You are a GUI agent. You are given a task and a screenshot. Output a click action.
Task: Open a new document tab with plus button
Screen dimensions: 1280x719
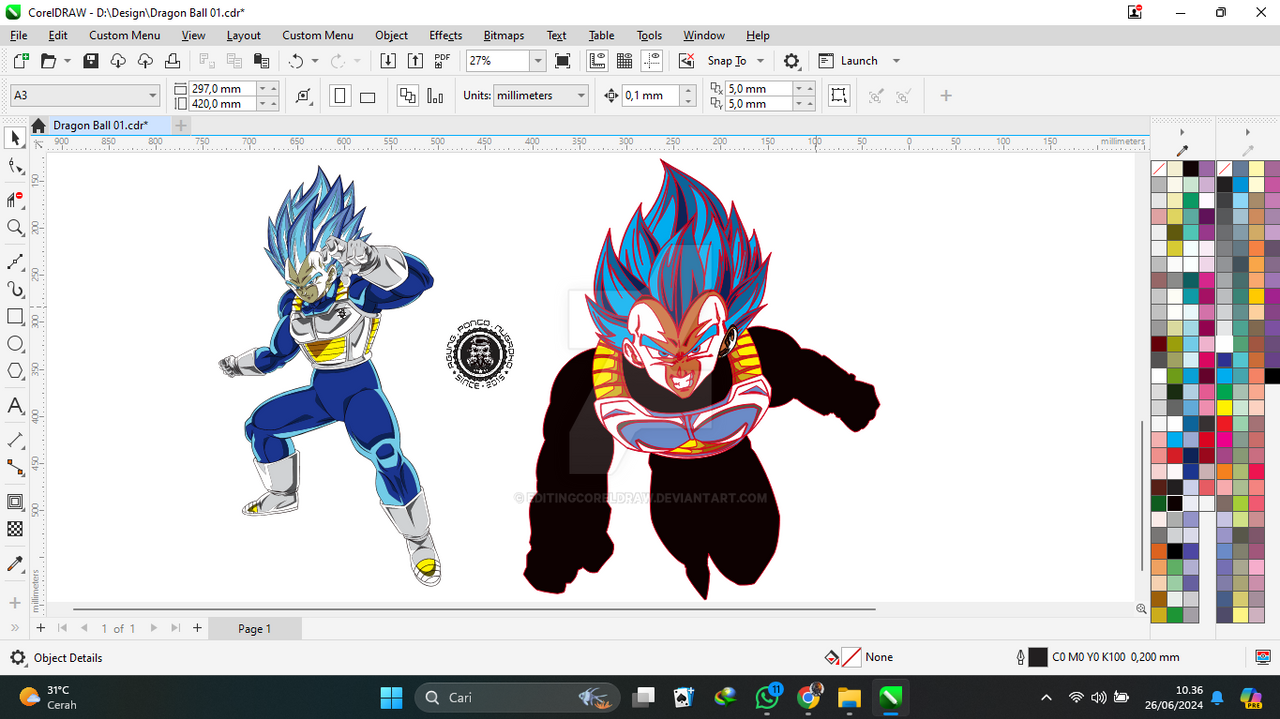coord(181,126)
